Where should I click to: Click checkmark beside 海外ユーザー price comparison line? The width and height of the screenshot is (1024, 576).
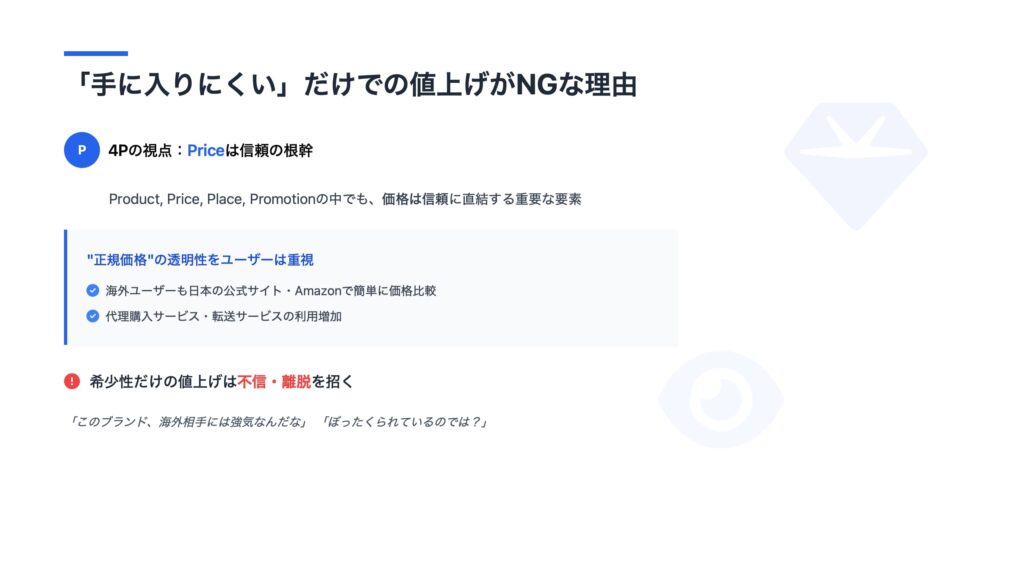93,291
